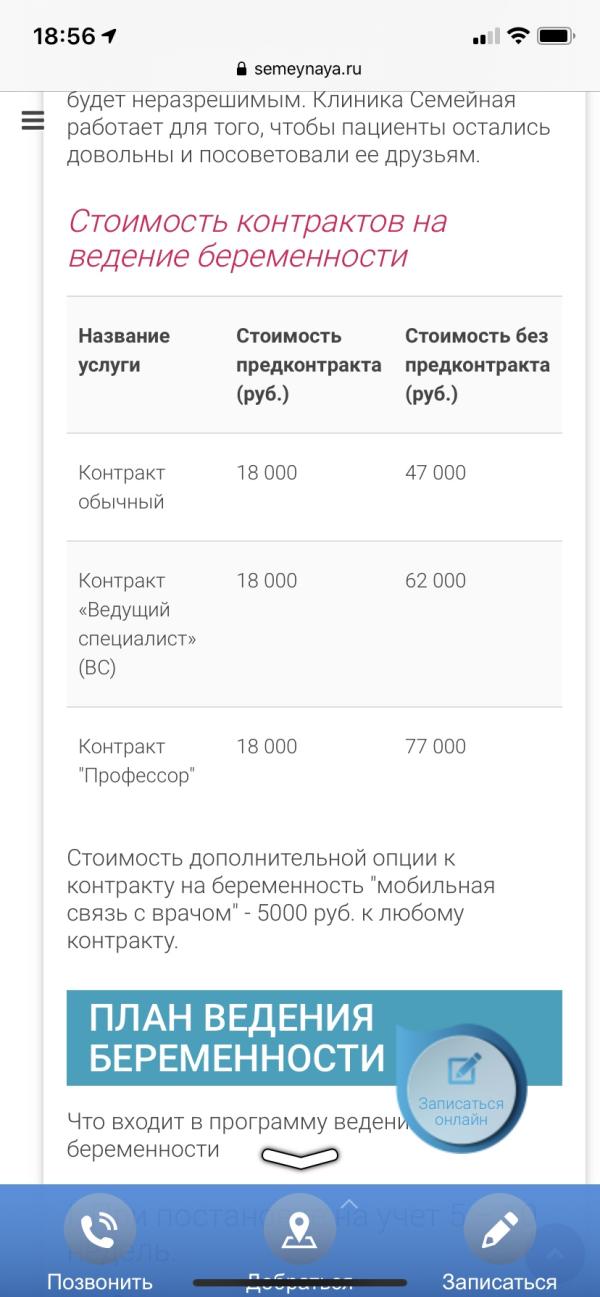Screen dimensions: 600x1297
Task: Tap the Добраться map pin icon
Action: pyautogui.click(x=299, y=1230)
